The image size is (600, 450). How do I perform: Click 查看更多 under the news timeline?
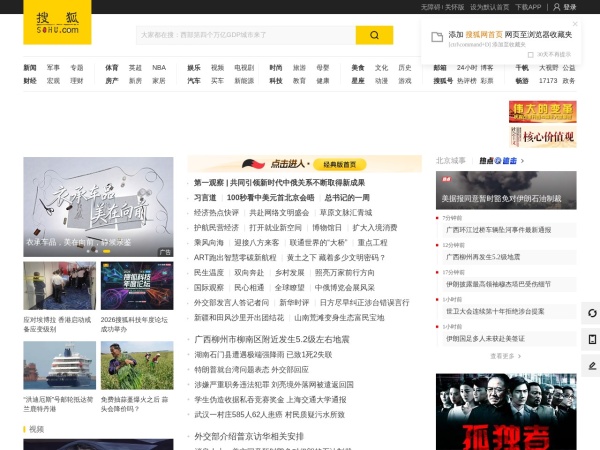pos(505,356)
